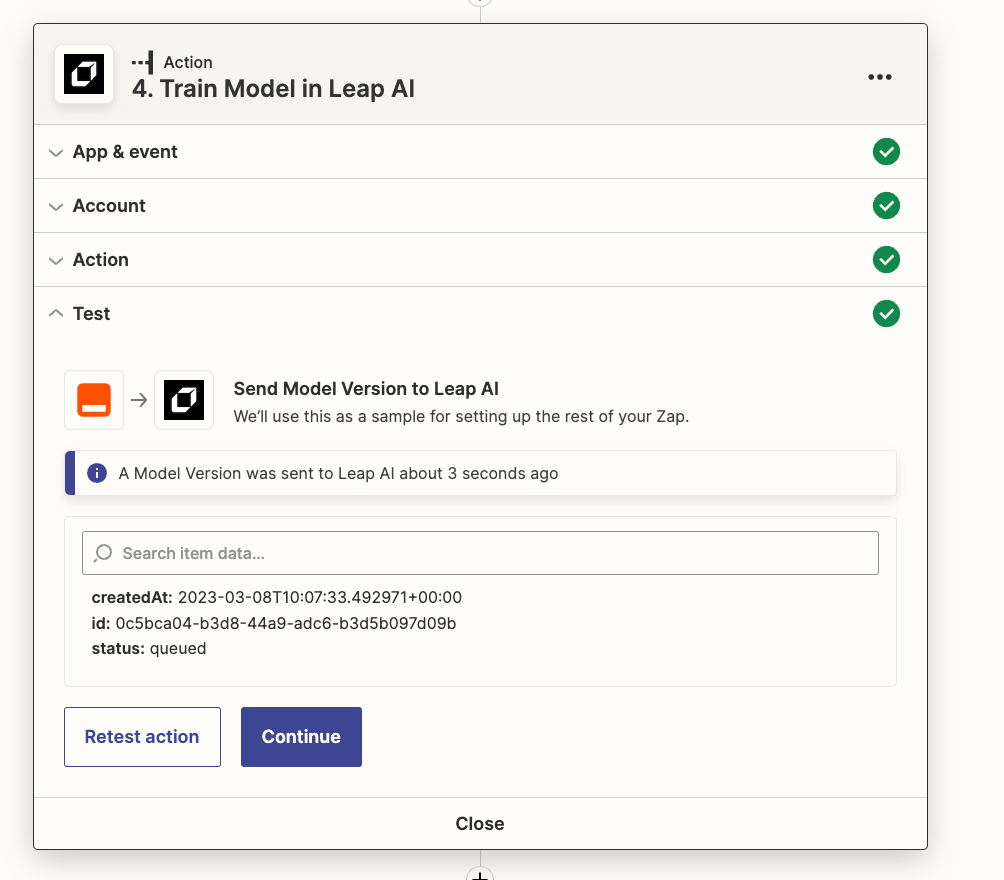The width and height of the screenshot is (1004, 880).
Task: Expand the Account section
Action: [55, 206]
